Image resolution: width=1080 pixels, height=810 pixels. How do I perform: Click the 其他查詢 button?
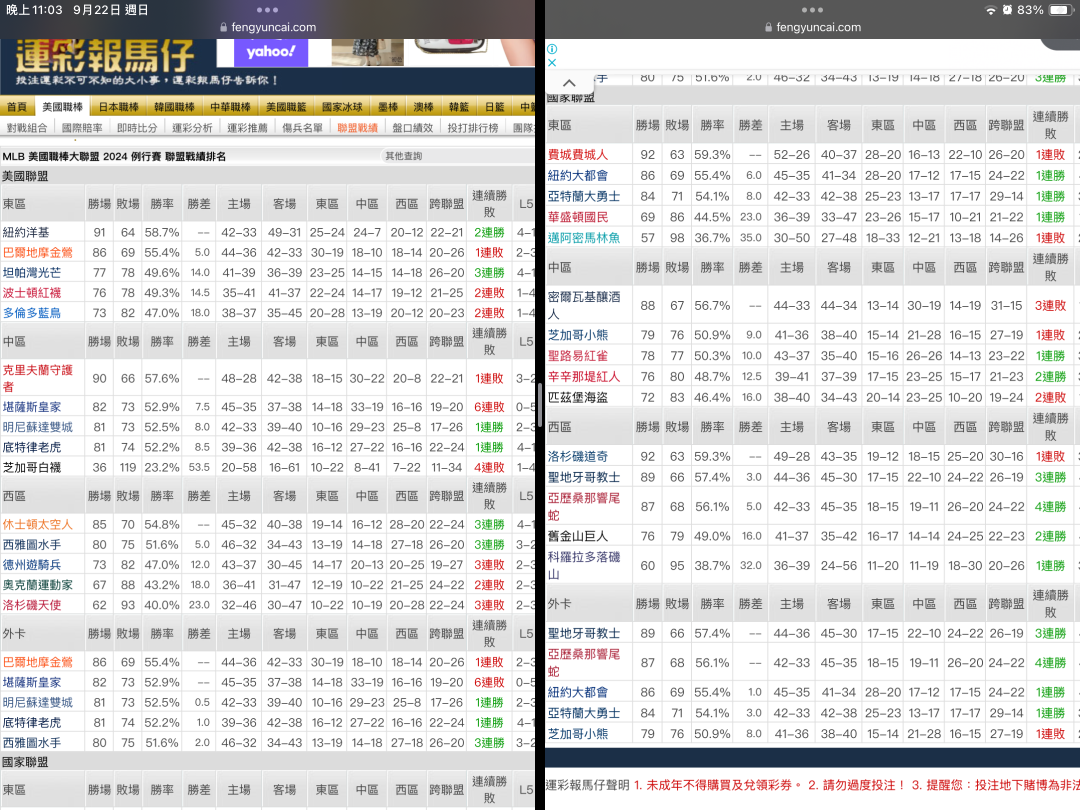404,156
